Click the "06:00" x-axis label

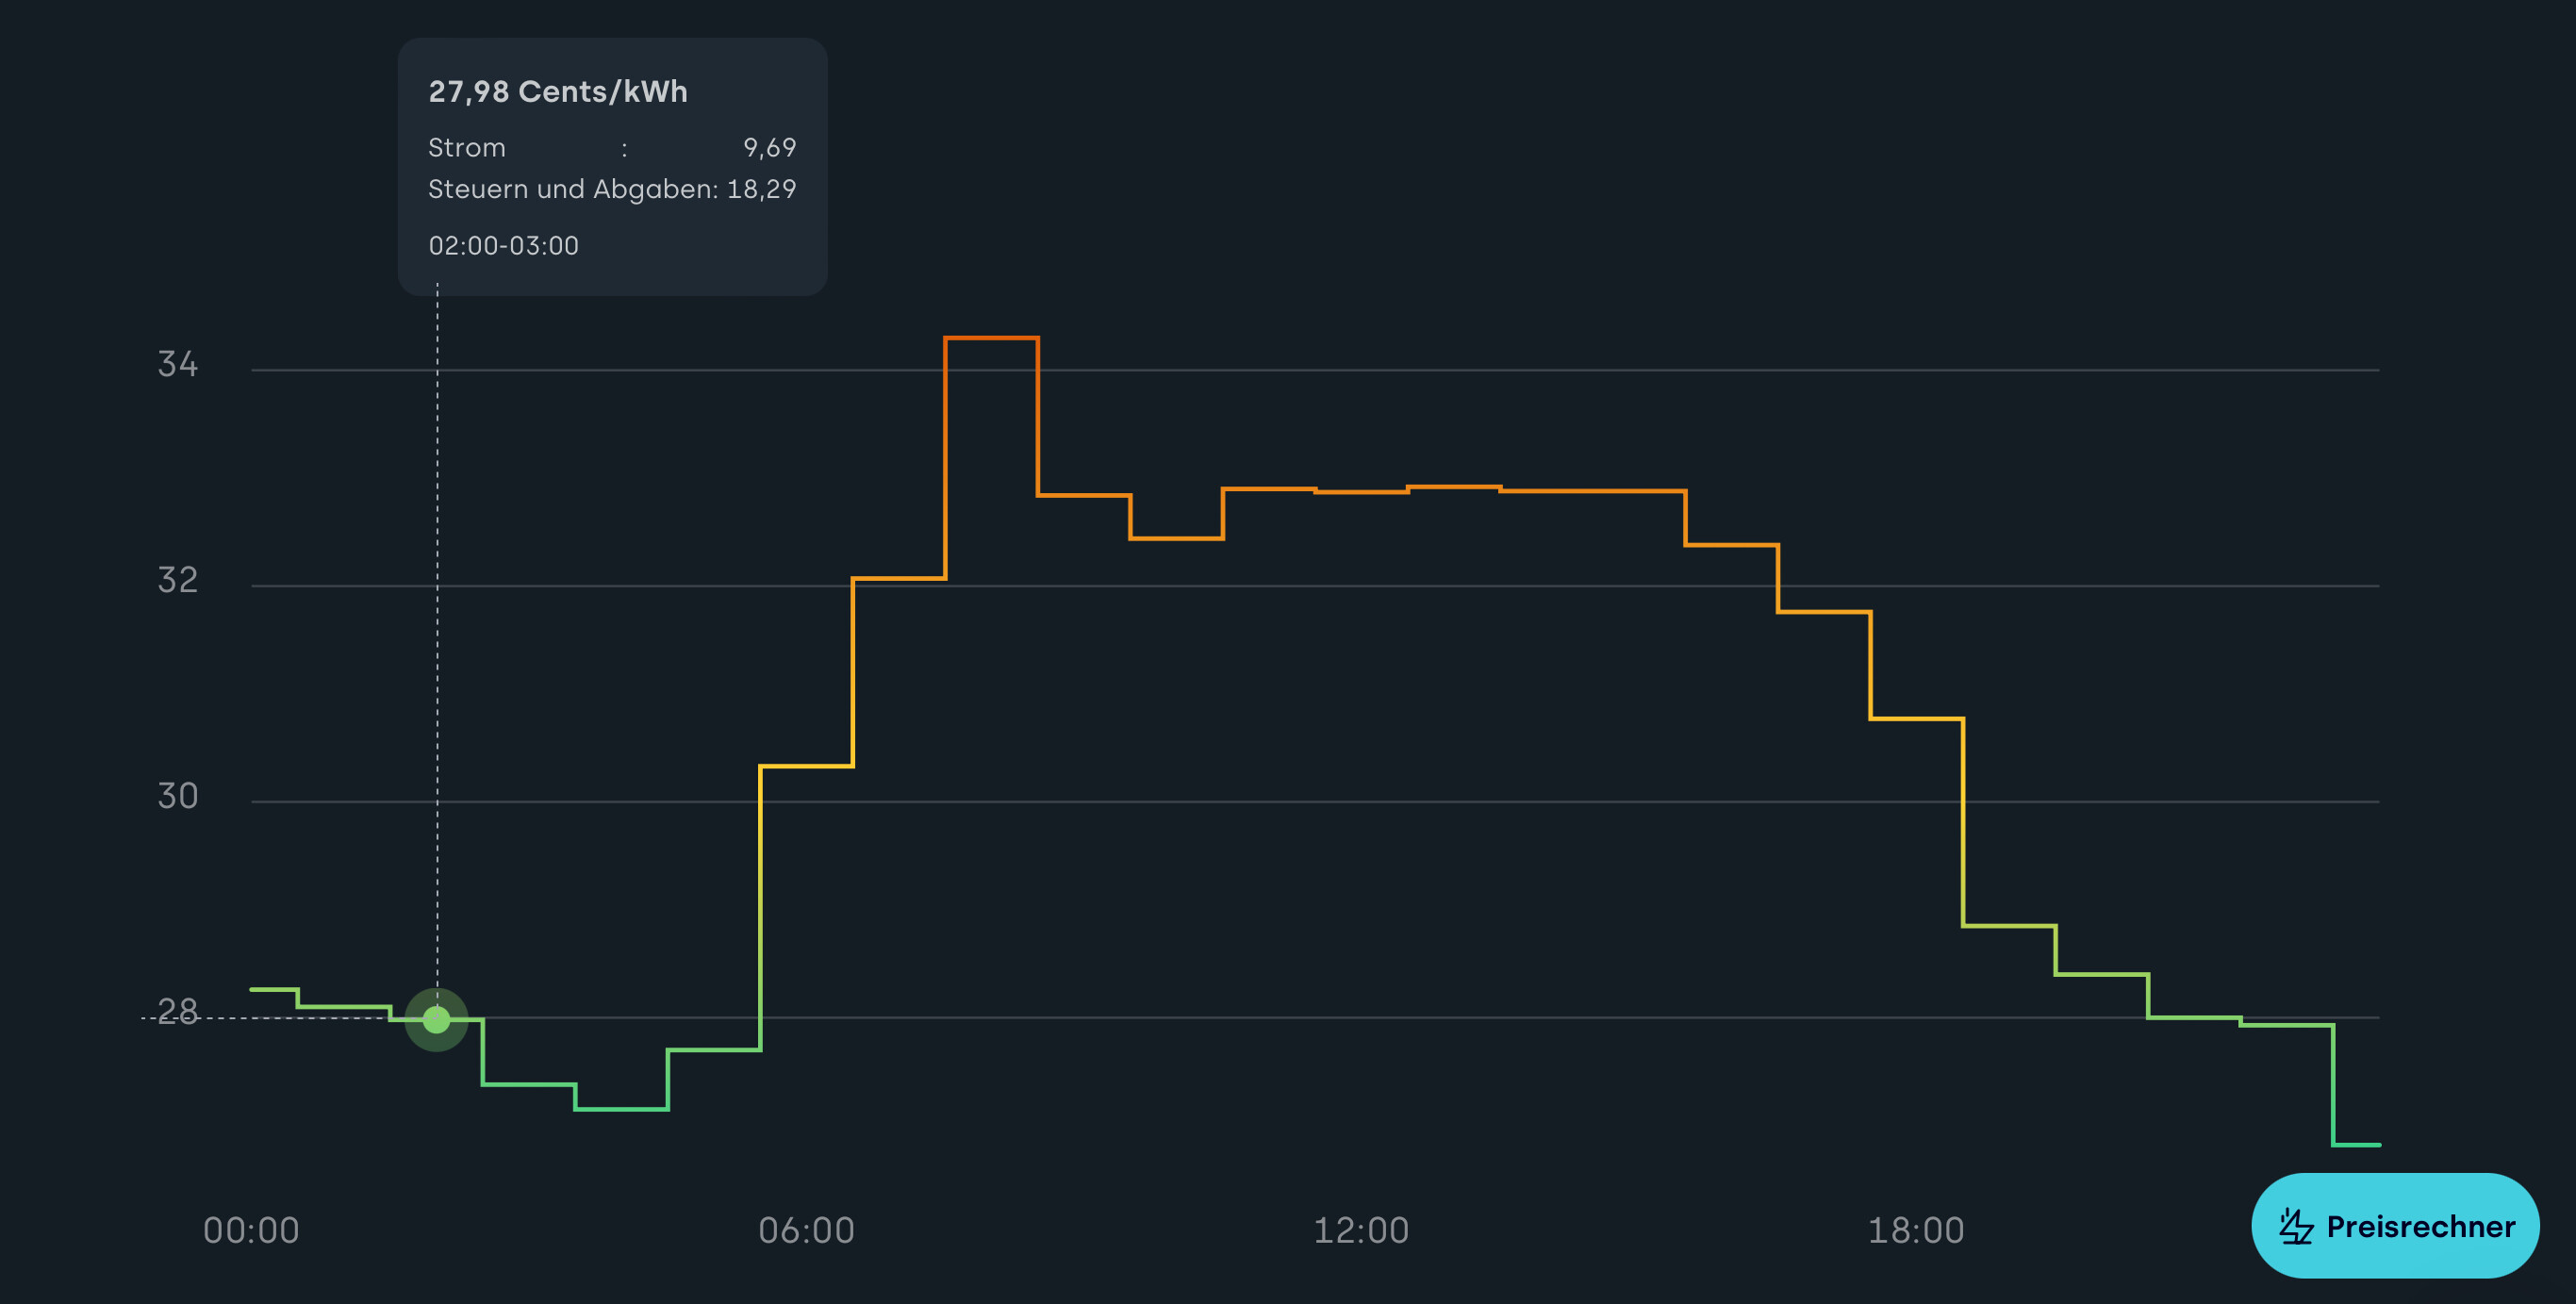(x=806, y=1230)
